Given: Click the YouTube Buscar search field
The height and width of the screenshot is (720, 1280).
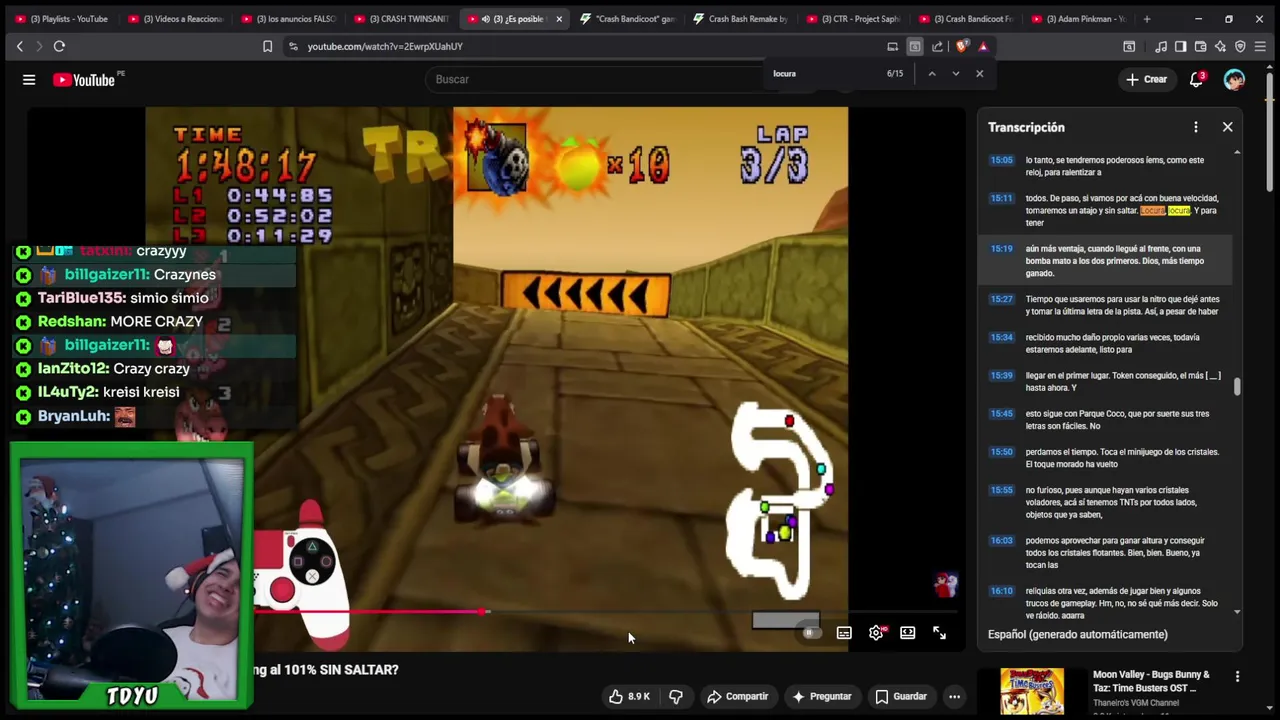Looking at the screenshot, I should (597, 79).
